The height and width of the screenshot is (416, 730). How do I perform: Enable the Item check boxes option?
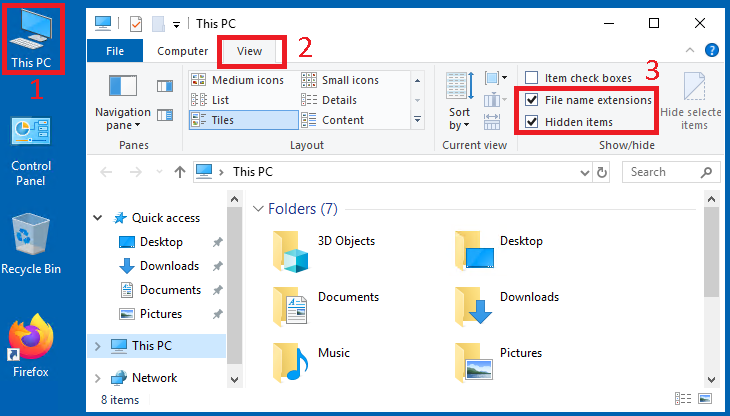pos(532,78)
